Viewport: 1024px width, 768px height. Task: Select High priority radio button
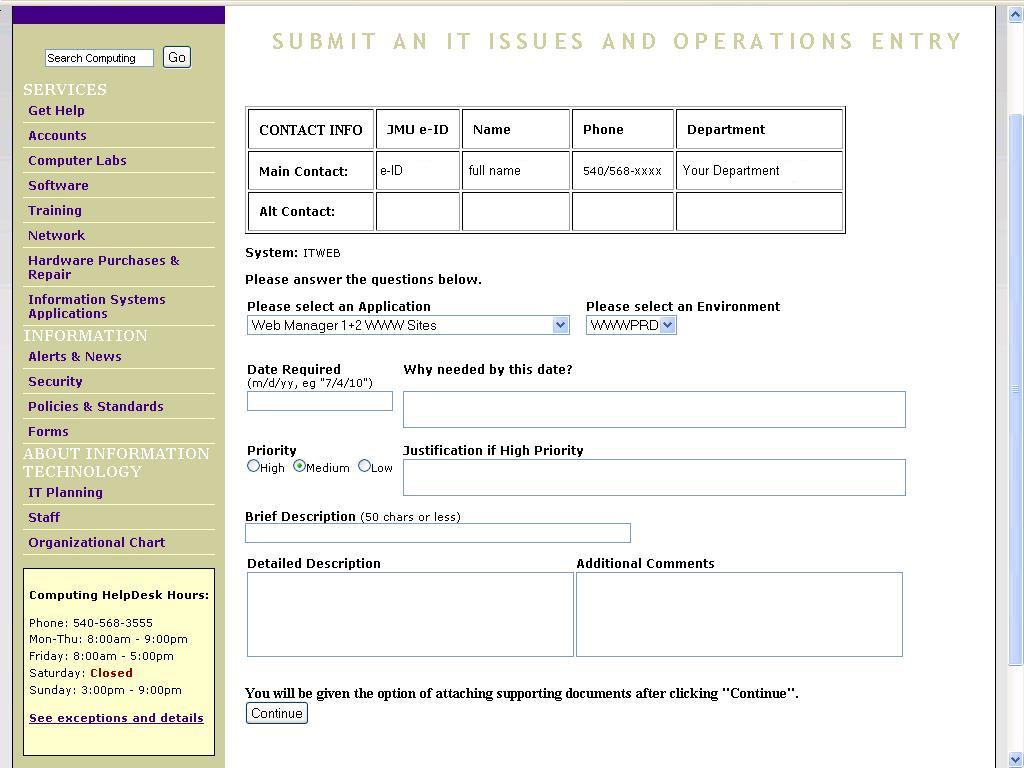click(253, 466)
